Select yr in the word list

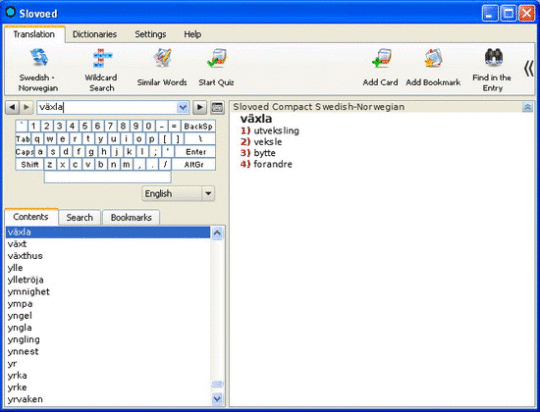point(107,363)
